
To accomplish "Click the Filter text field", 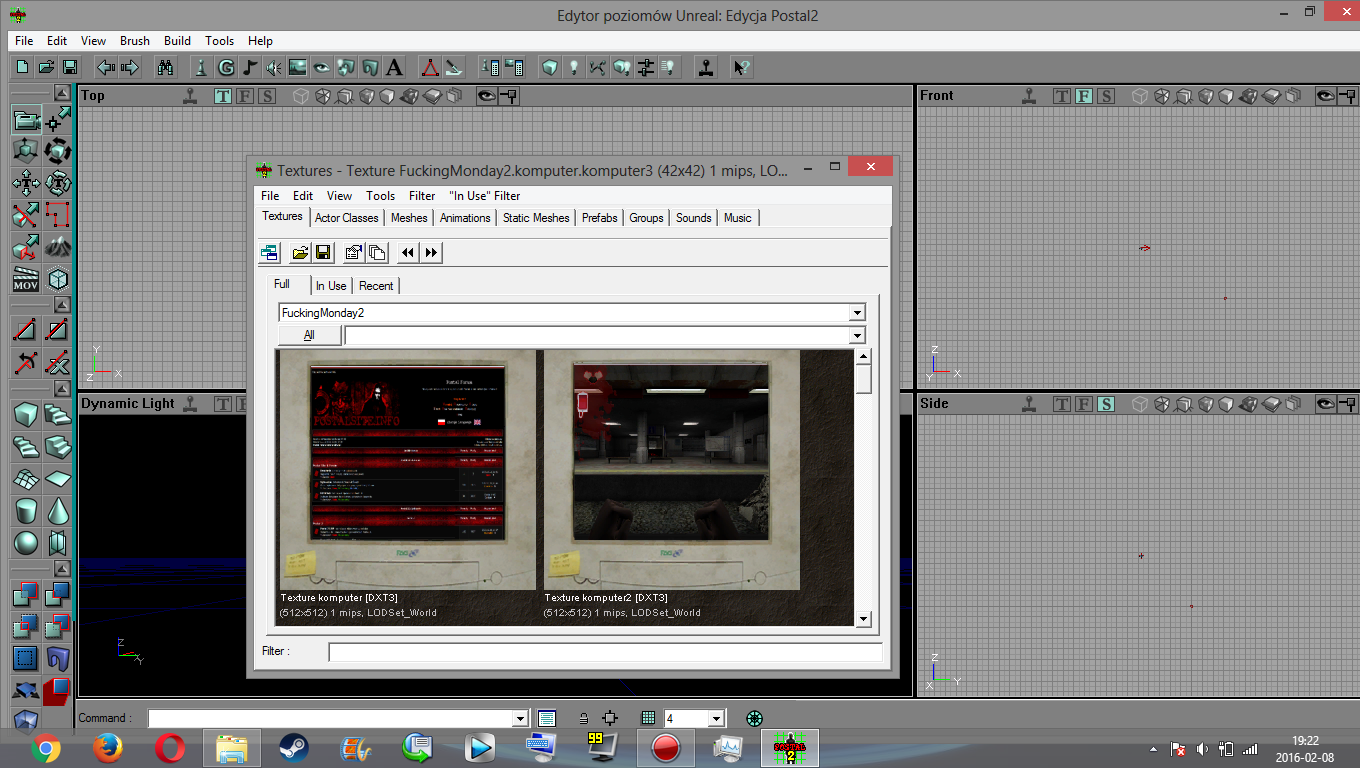I will coord(605,652).
